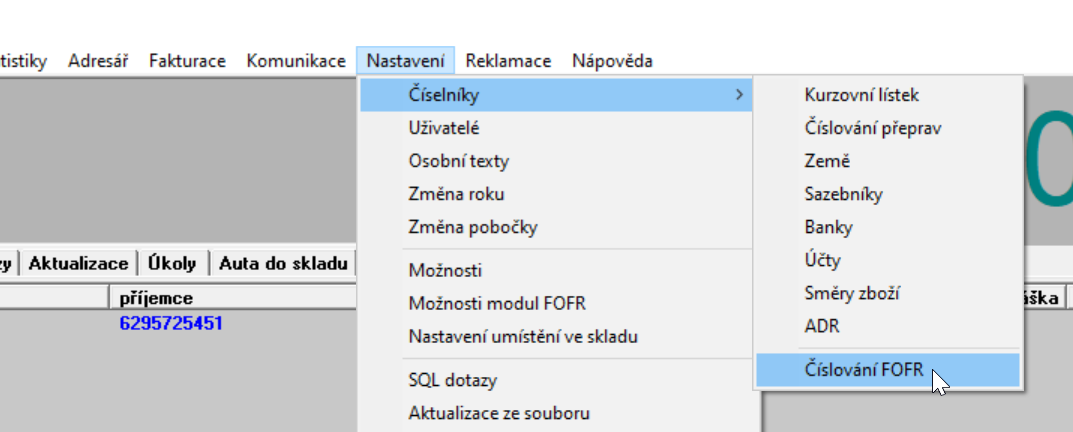Click the blue number 6295725451

pos(171,323)
